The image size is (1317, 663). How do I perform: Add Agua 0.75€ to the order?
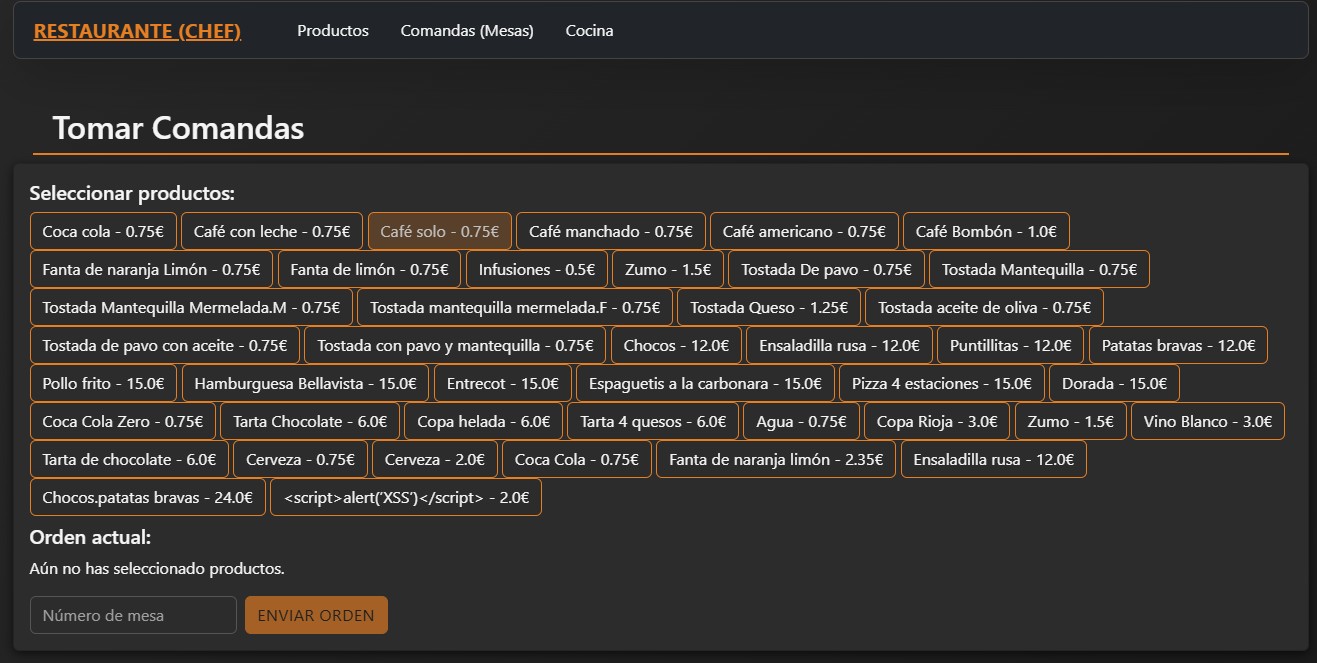[x=801, y=421]
